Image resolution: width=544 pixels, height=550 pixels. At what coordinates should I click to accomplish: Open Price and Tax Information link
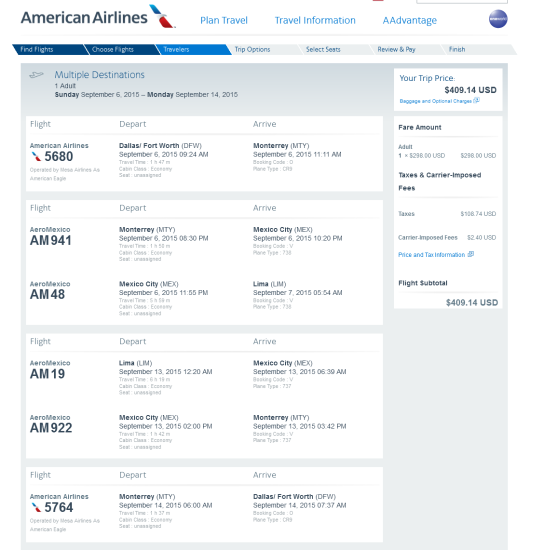coord(431,255)
